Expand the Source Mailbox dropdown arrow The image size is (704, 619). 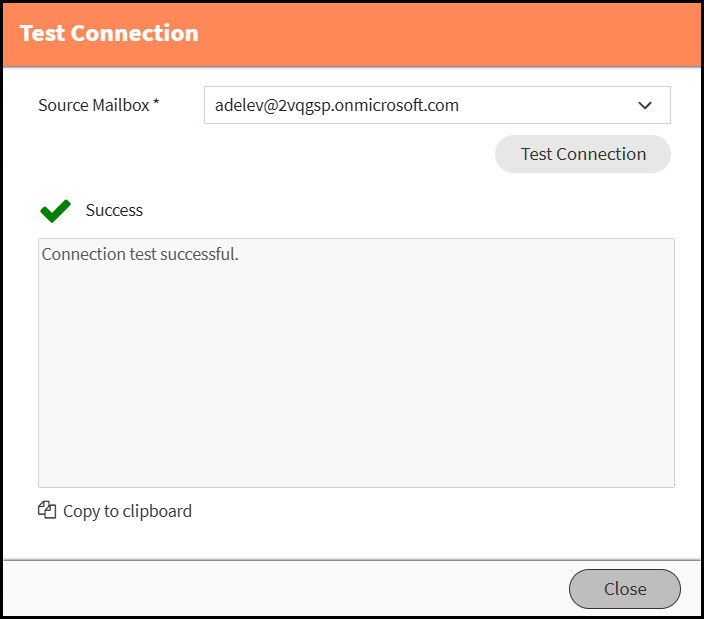click(x=645, y=105)
